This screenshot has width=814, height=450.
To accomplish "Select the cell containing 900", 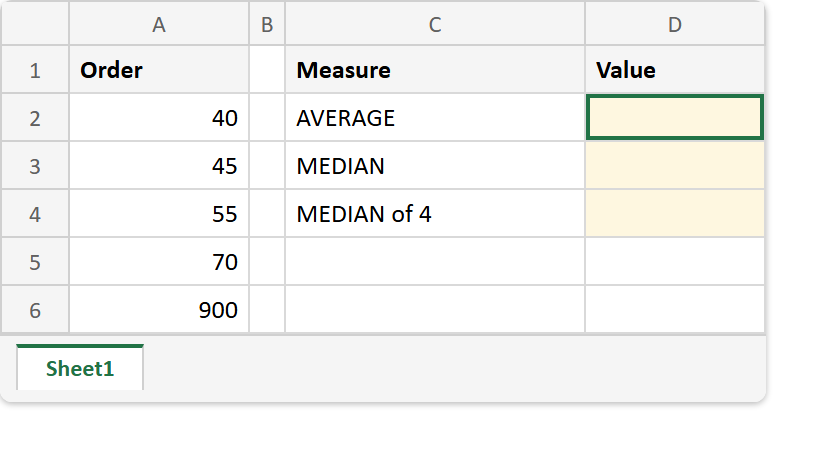I will pyautogui.click(x=159, y=309).
